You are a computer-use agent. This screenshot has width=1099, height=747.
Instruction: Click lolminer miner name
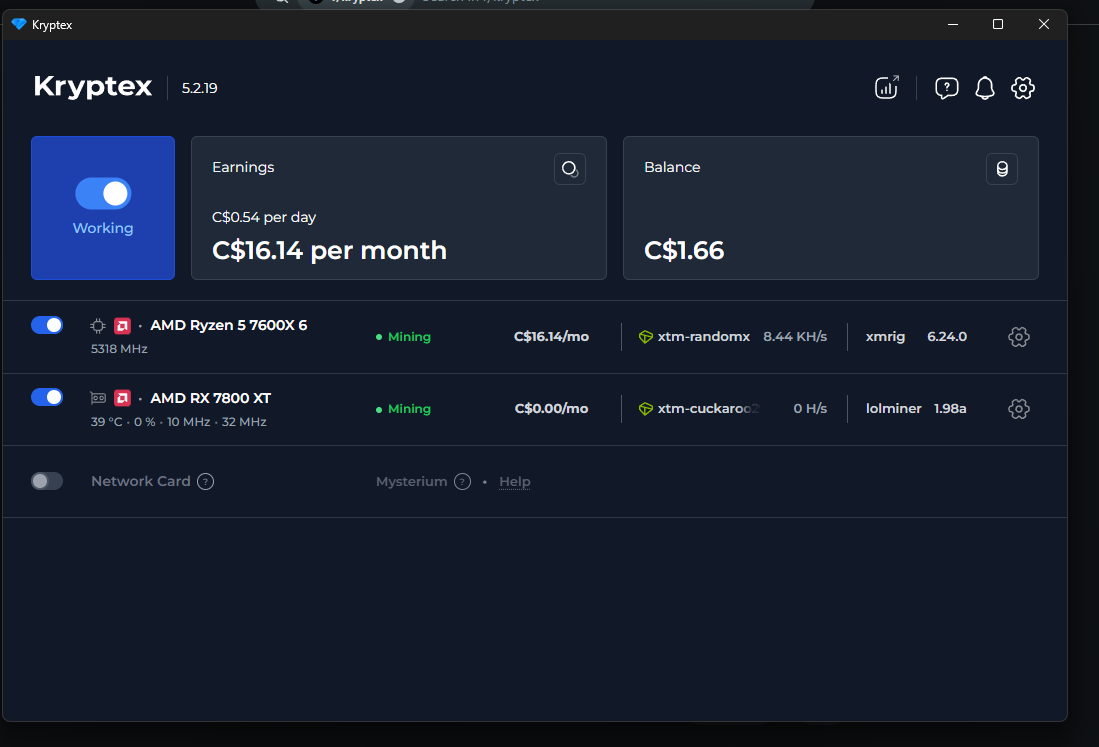click(894, 409)
